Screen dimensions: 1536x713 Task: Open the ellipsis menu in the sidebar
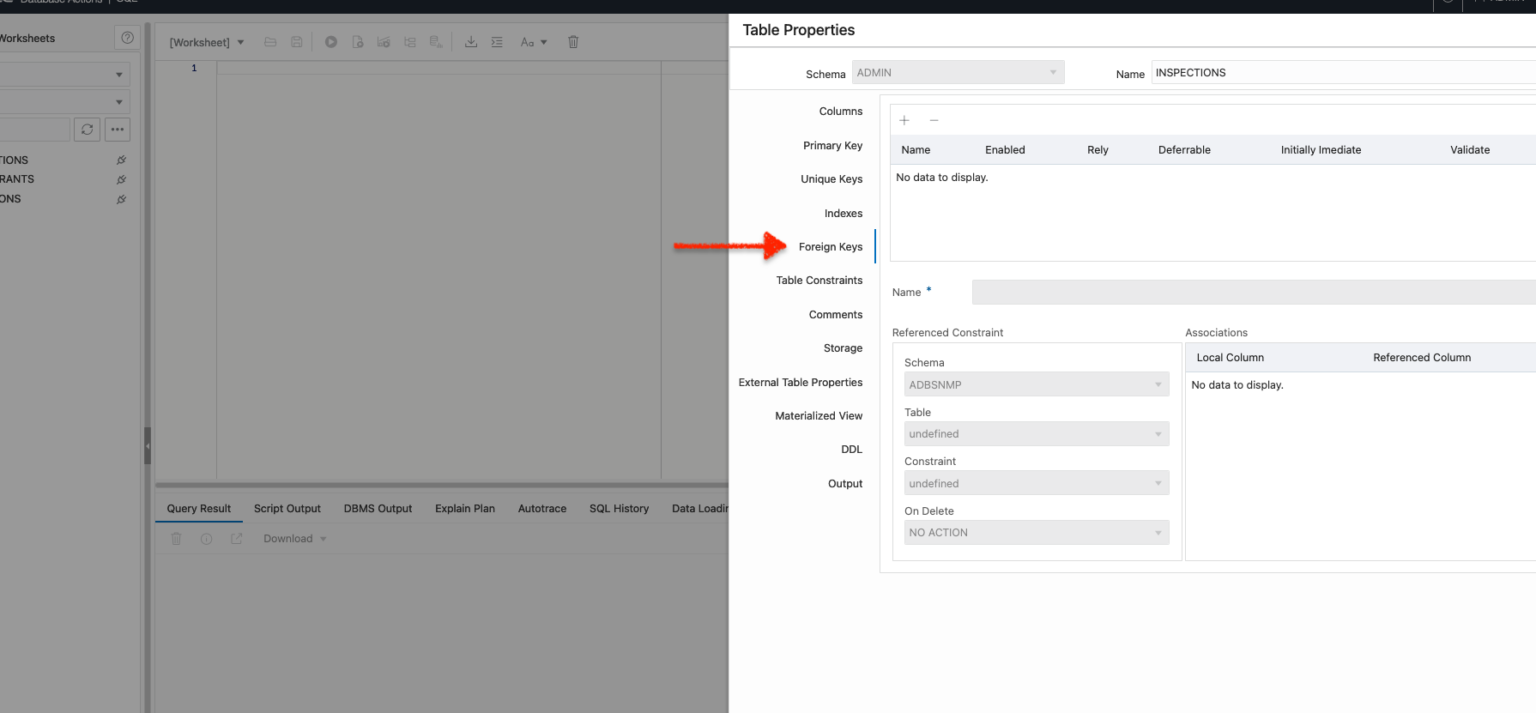point(115,128)
